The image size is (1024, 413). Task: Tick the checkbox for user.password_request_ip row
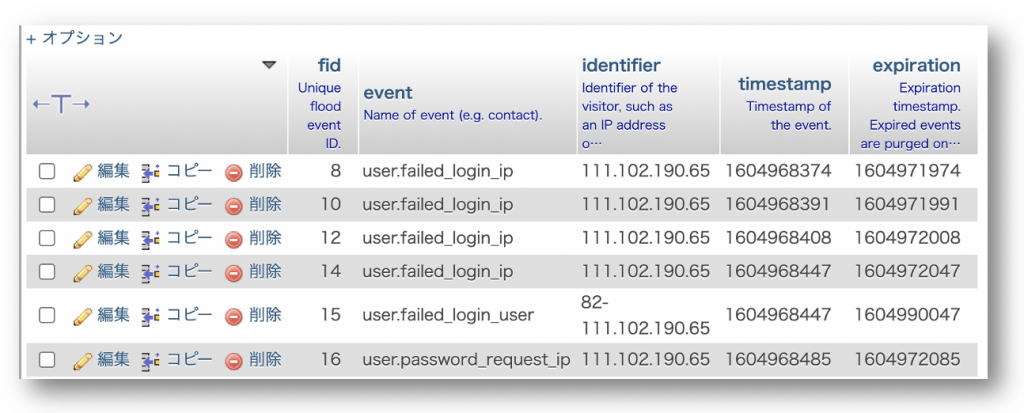pos(46,359)
